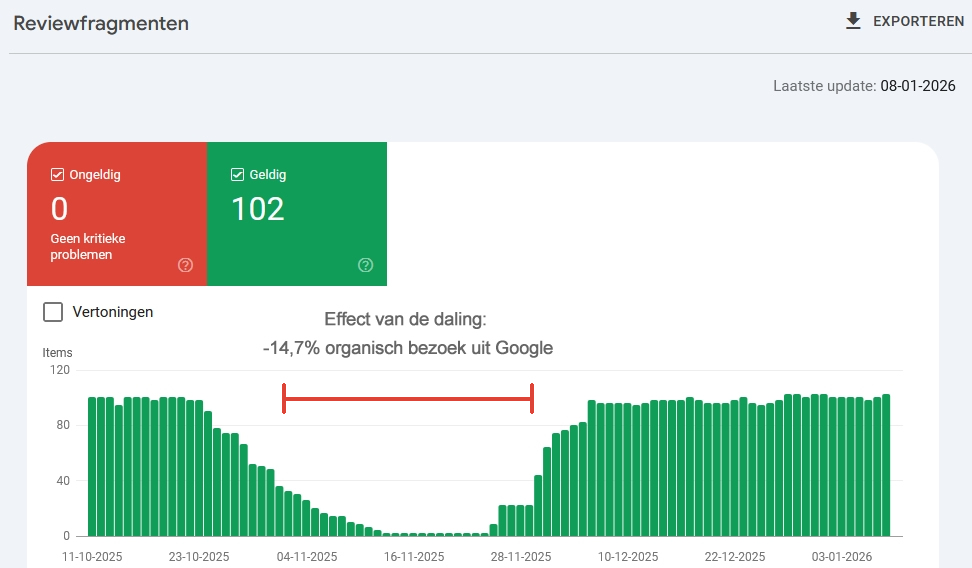Click the '-14,7% organisch bezoek' annotation text
Screen dimensions: 972x568
coord(408,348)
